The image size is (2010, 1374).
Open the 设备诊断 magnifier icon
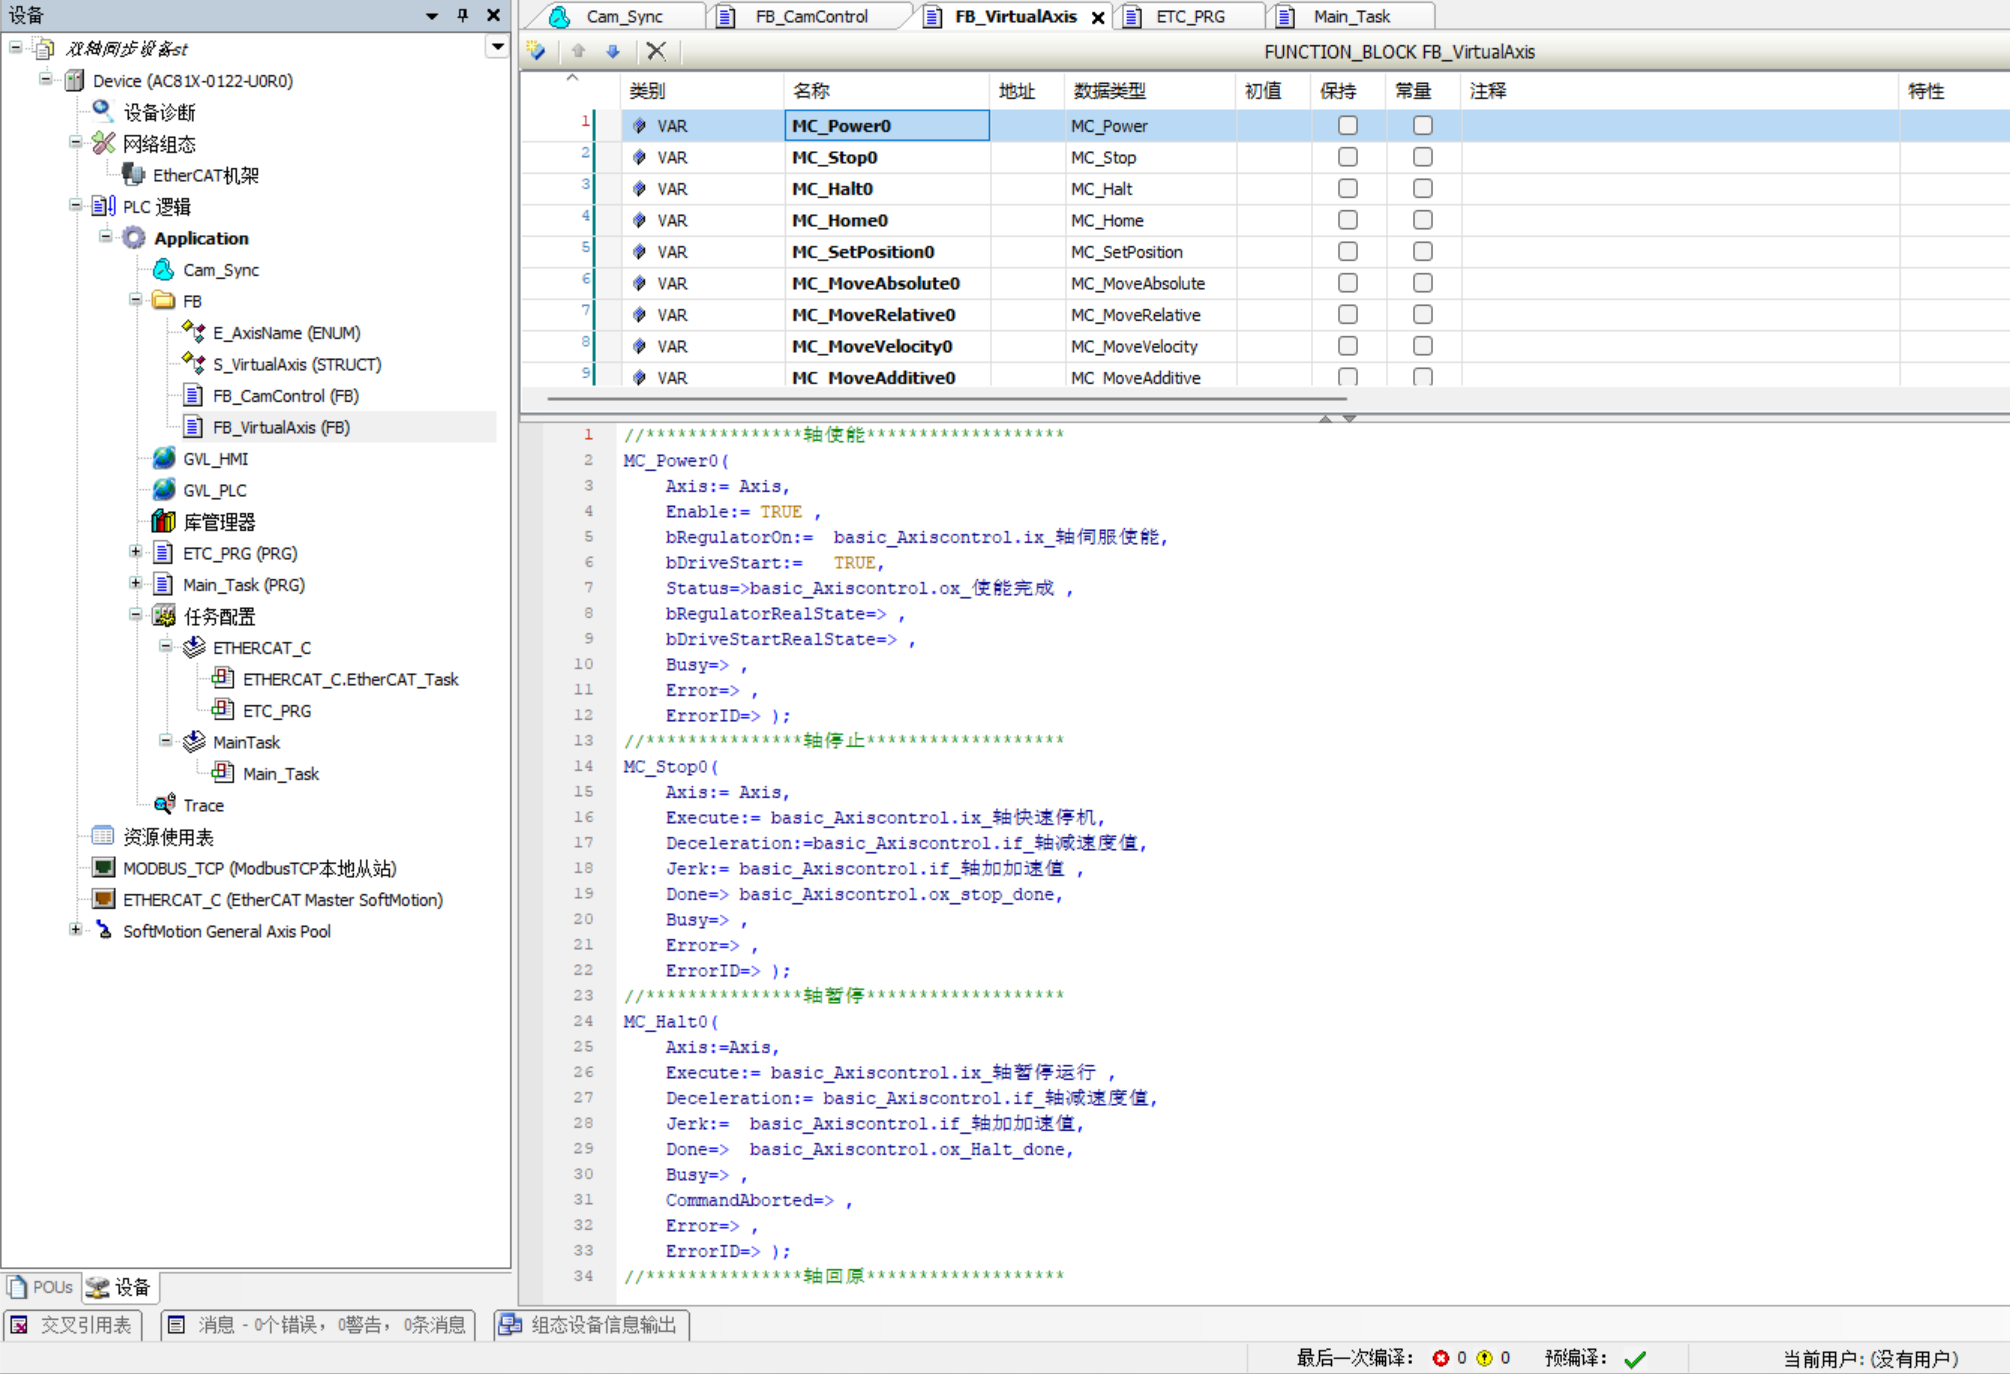click(103, 111)
